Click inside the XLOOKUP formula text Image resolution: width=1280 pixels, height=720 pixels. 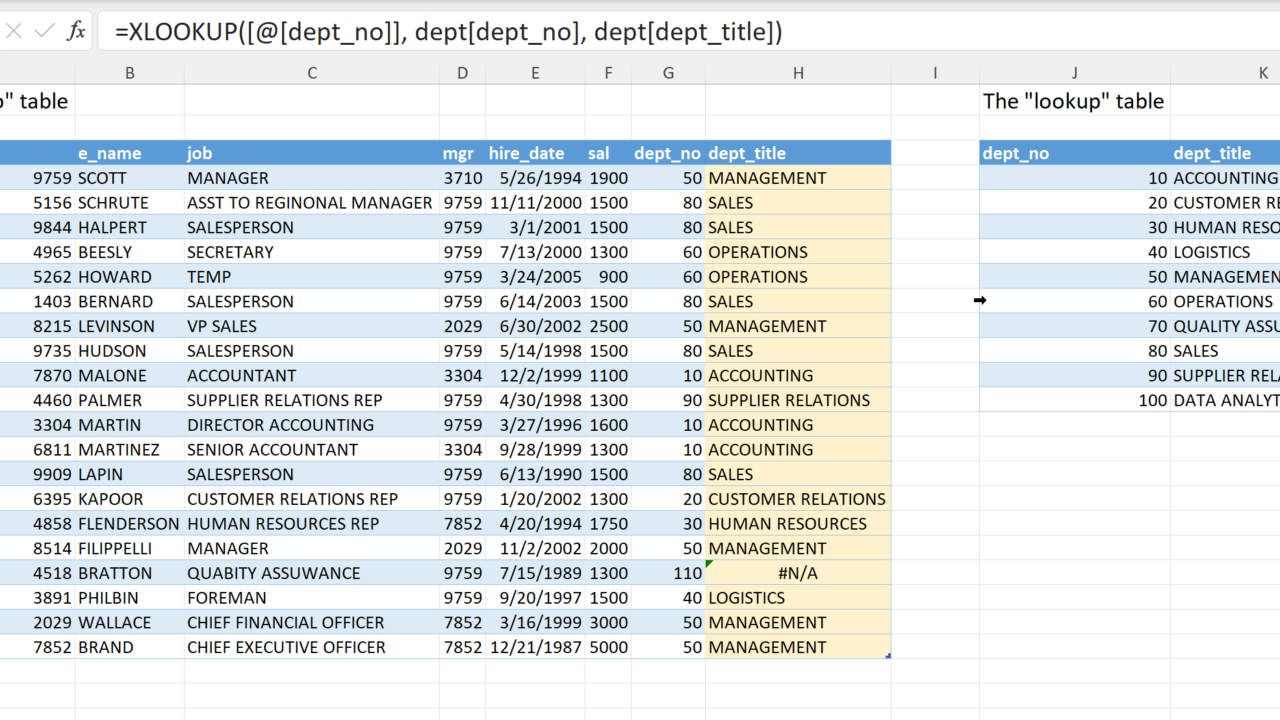click(448, 32)
